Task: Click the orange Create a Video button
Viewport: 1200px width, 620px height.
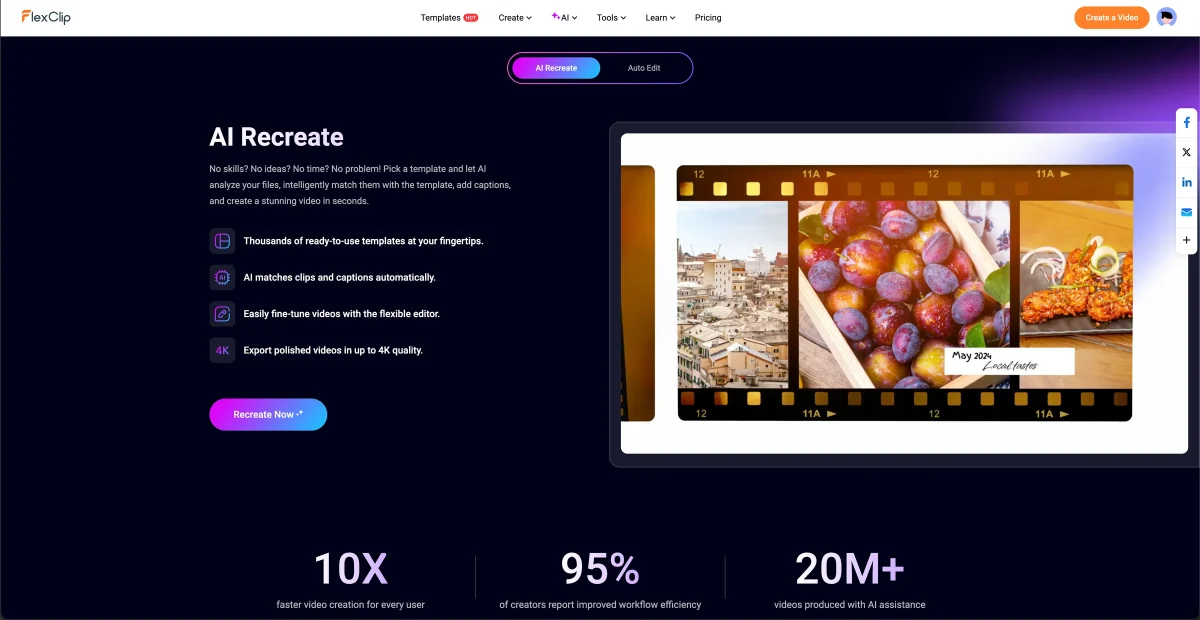Action: pos(1111,17)
